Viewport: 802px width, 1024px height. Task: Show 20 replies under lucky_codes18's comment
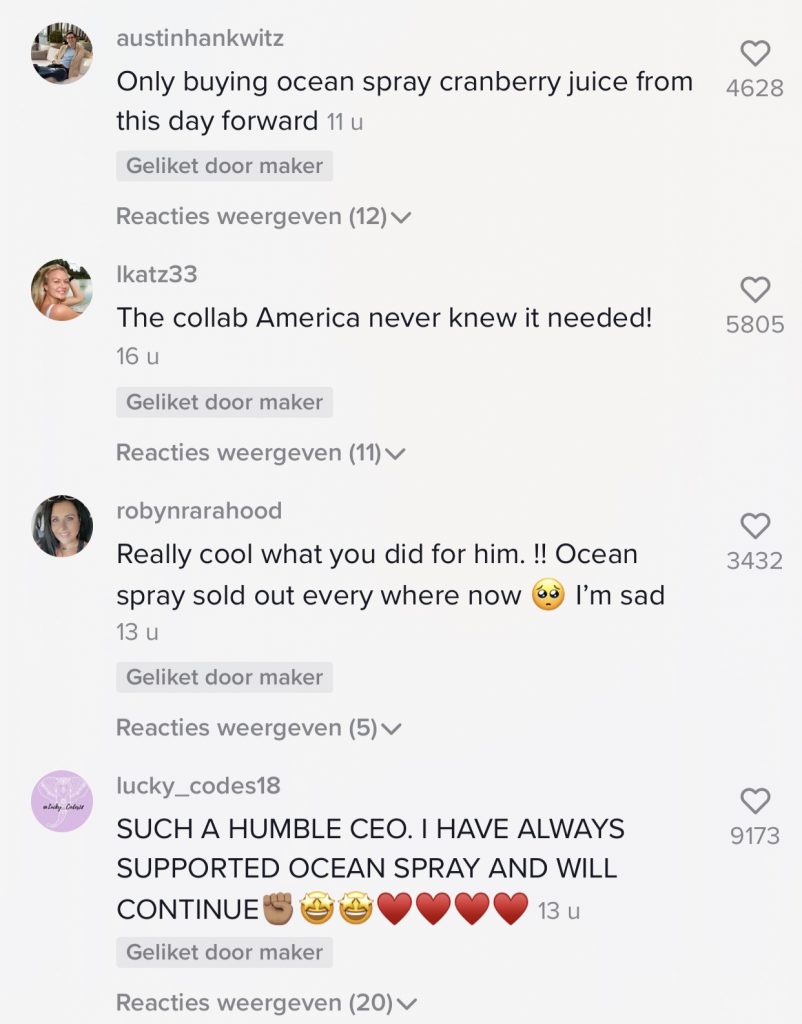(x=266, y=1002)
